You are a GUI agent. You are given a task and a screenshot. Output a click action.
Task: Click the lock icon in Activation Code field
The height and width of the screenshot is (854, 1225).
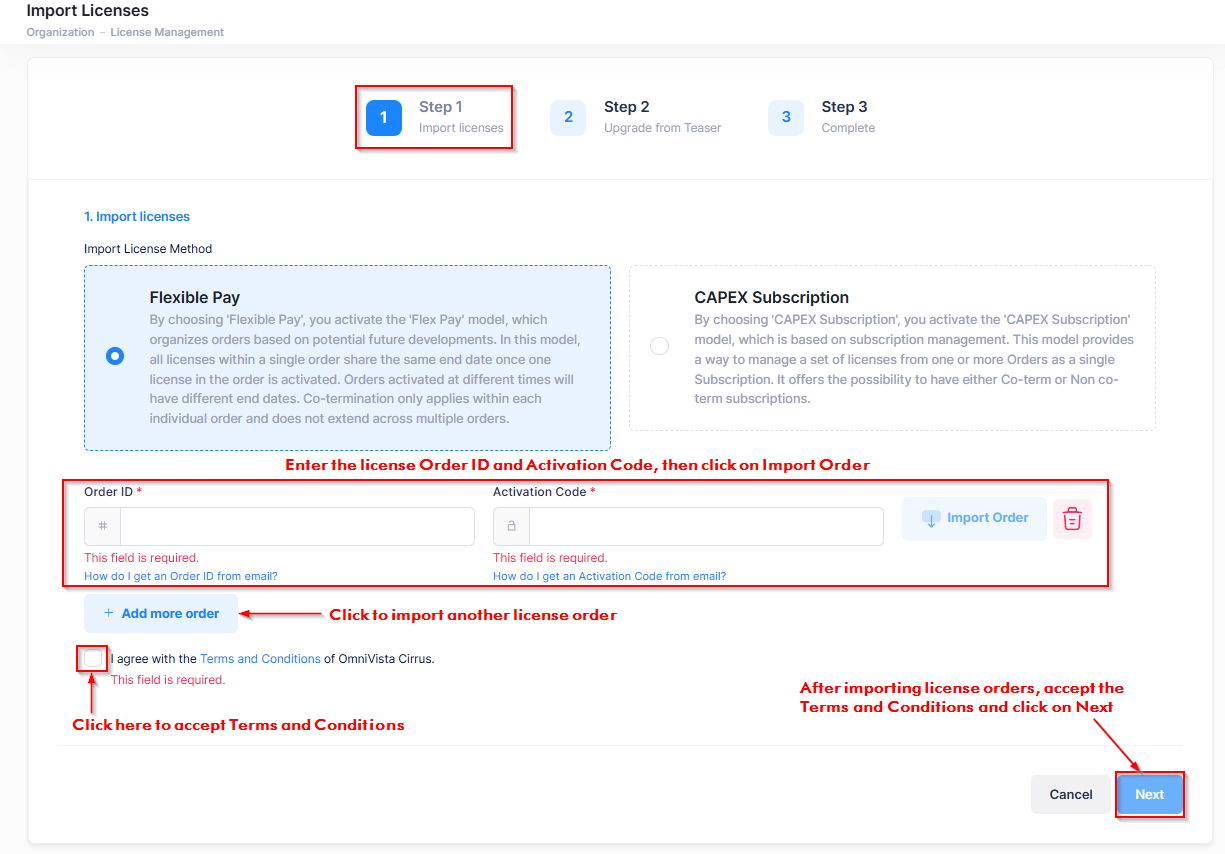(511, 526)
